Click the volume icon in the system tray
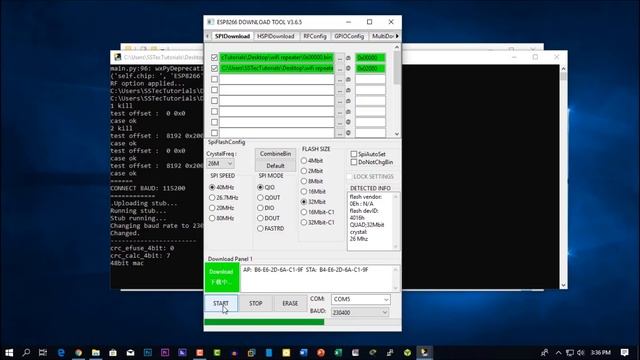640x360 pixels. click(x=581, y=352)
